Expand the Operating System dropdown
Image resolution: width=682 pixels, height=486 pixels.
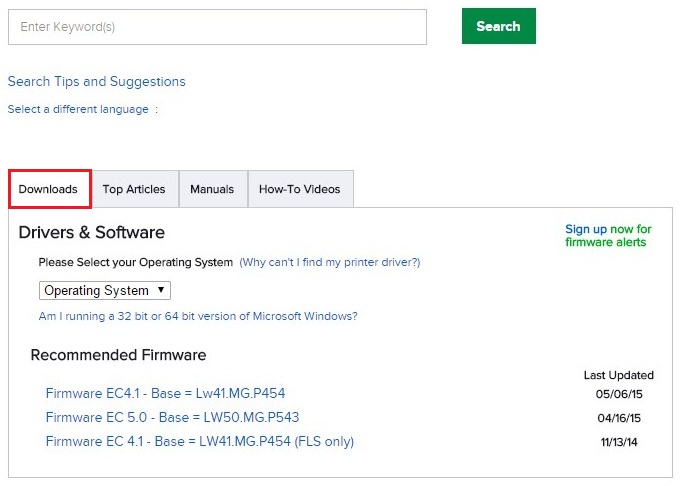[105, 291]
